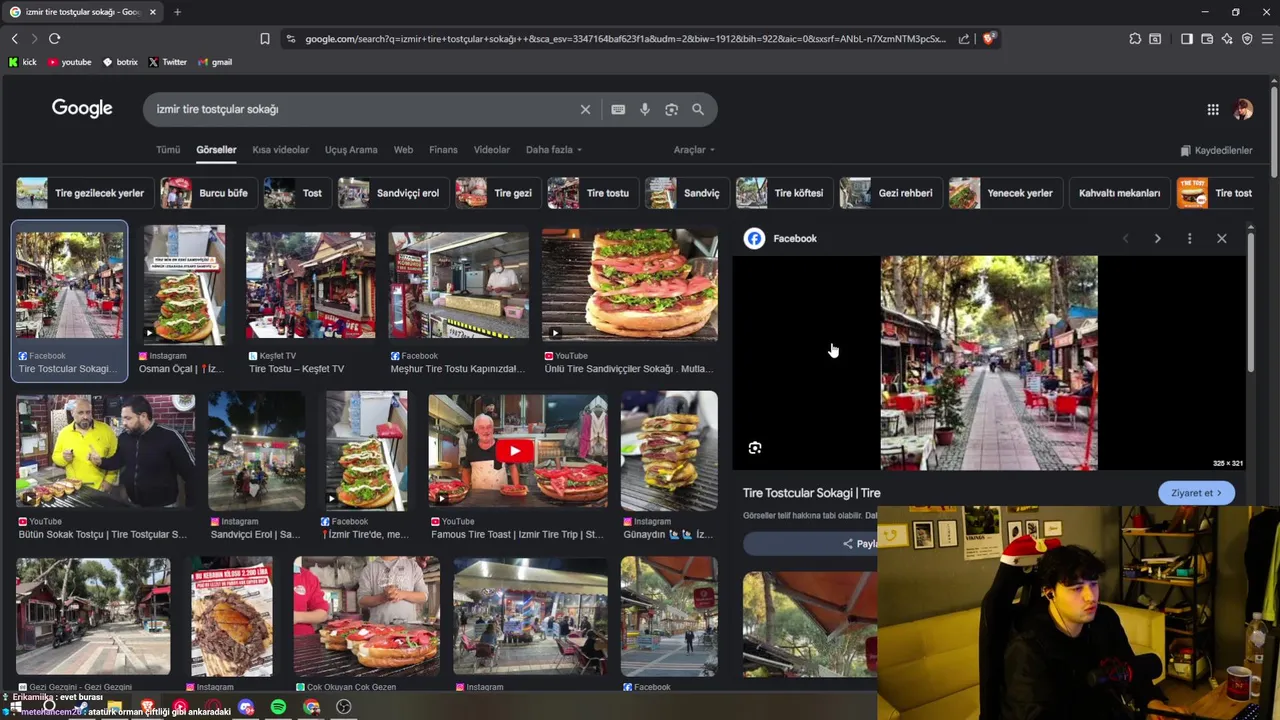This screenshot has height=720, width=1280.
Task: Switch to the Videolar tab
Action: pyautogui.click(x=491, y=150)
